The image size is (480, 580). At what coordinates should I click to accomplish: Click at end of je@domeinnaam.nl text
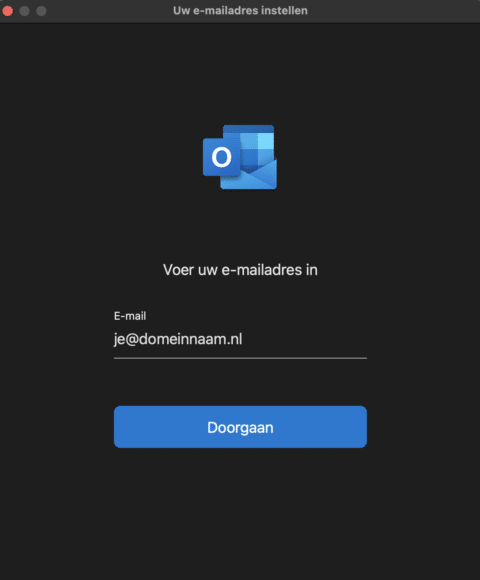coord(243,339)
